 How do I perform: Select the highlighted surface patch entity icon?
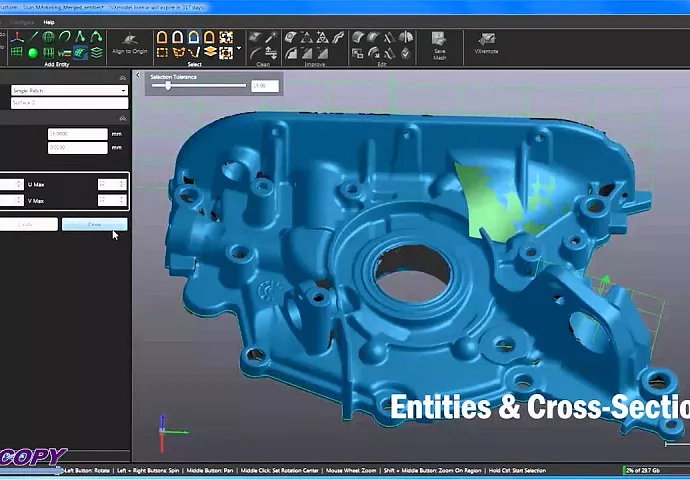[80, 53]
